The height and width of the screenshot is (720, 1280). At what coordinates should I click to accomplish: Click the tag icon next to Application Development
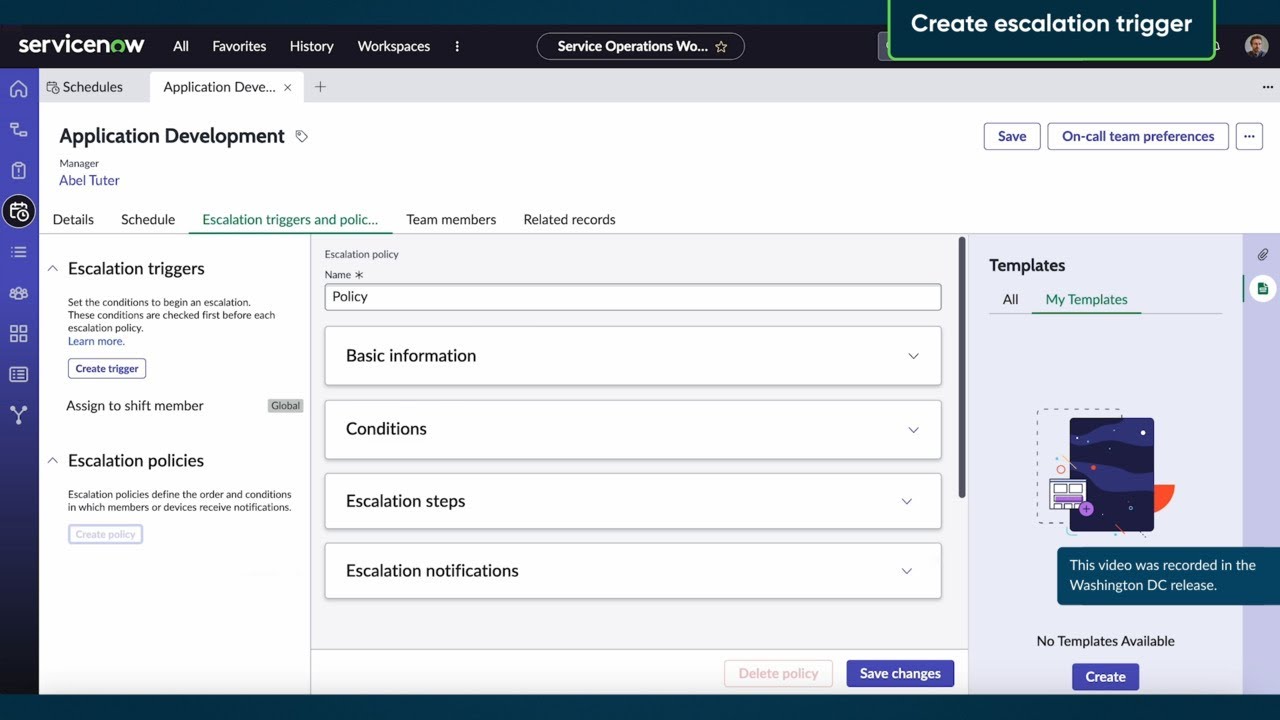pos(302,136)
